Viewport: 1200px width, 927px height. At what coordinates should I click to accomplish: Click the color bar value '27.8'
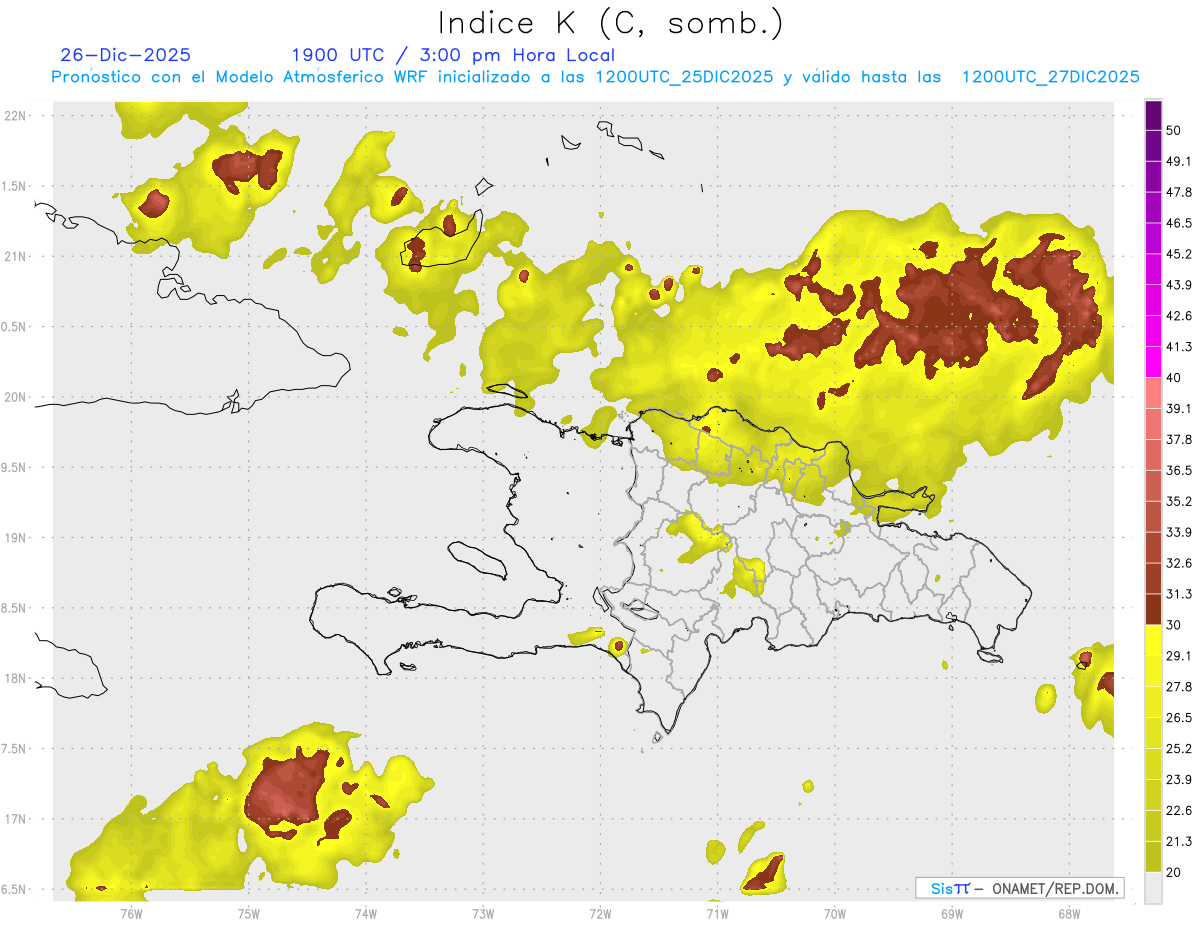pos(1180,687)
